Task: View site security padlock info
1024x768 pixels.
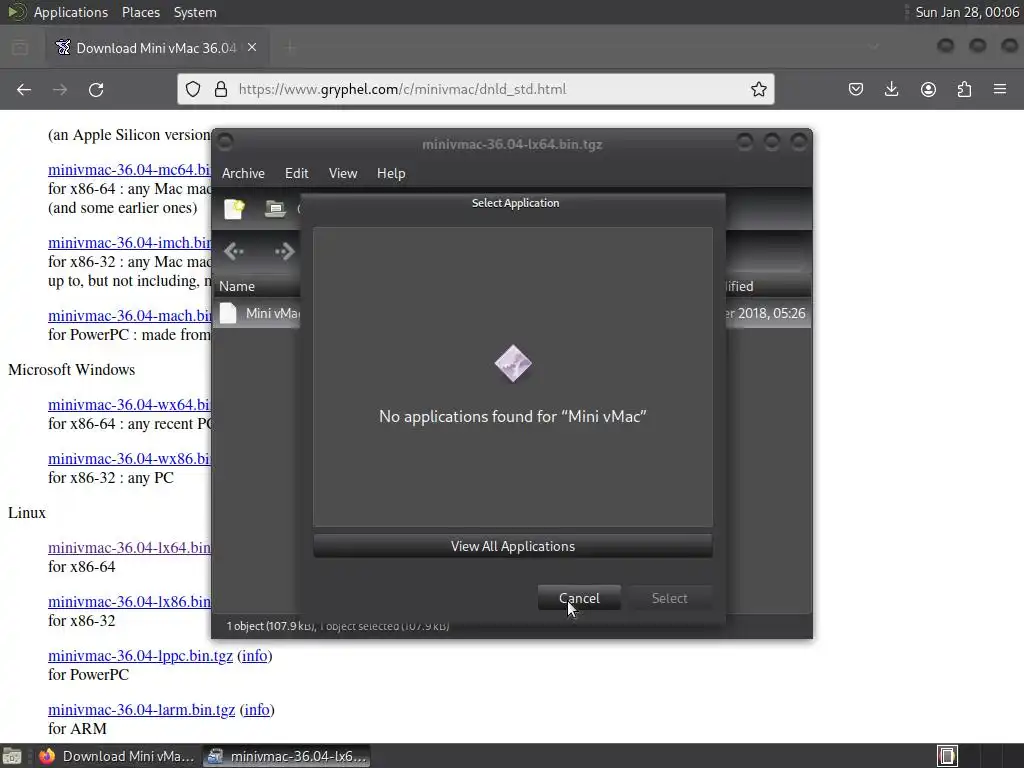Action: [221, 89]
